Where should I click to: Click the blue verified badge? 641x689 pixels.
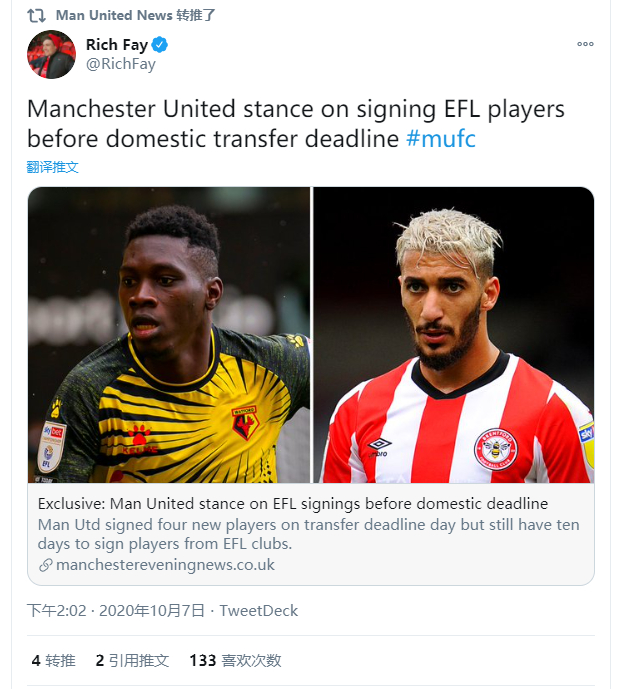click(x=159, y=45)
